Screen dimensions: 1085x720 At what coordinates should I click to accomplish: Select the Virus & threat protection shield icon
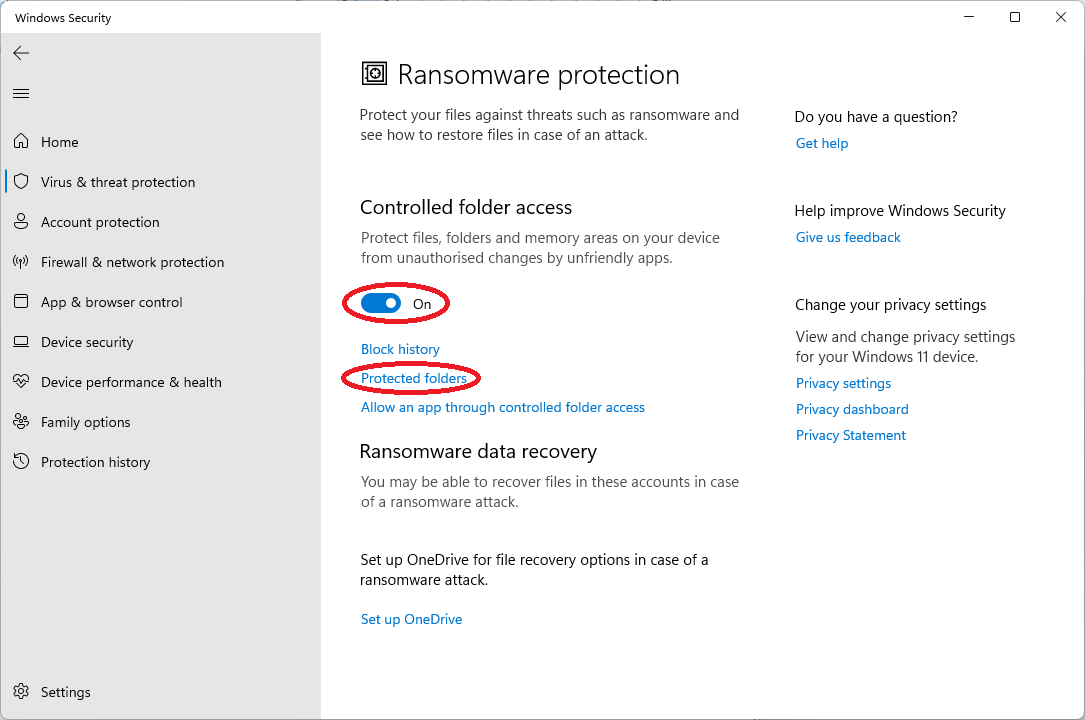coord(21,182)
